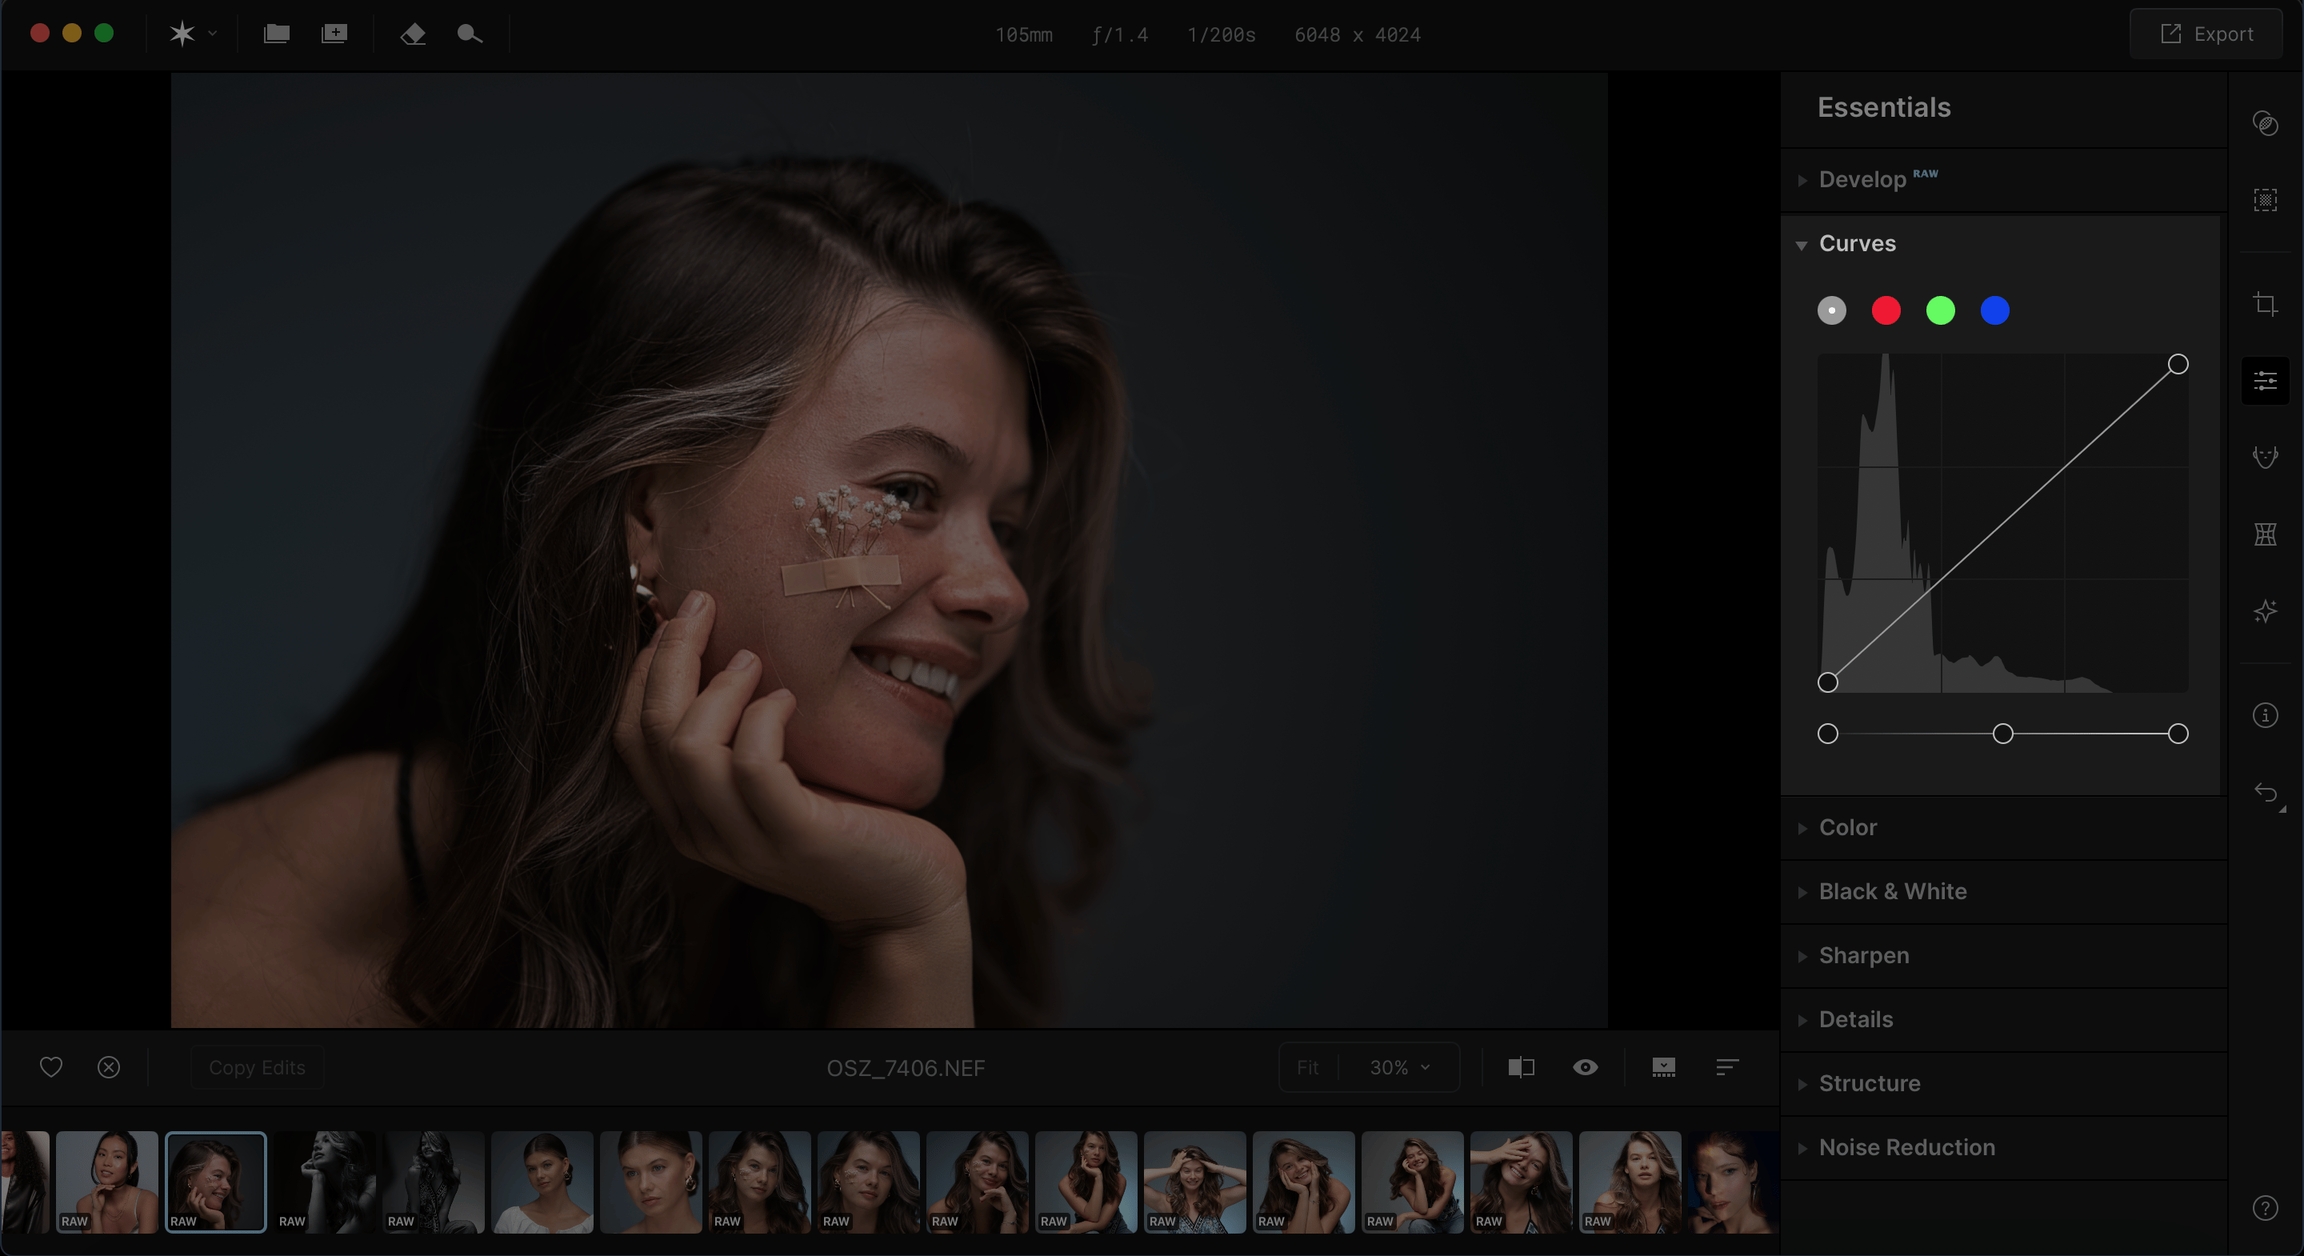Click the midtone handle on curves slider
Image resolution: width=2304 pixels, height=1256 pixels.
tap(2002, 734)
